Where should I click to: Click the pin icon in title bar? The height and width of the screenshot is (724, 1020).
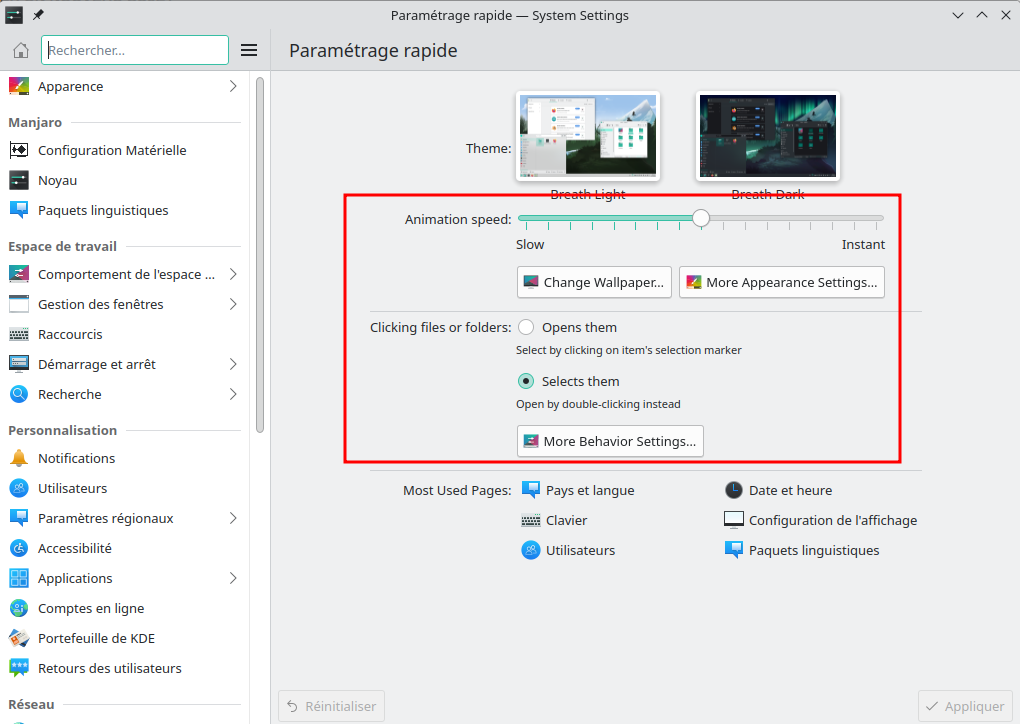pos(38,15)
